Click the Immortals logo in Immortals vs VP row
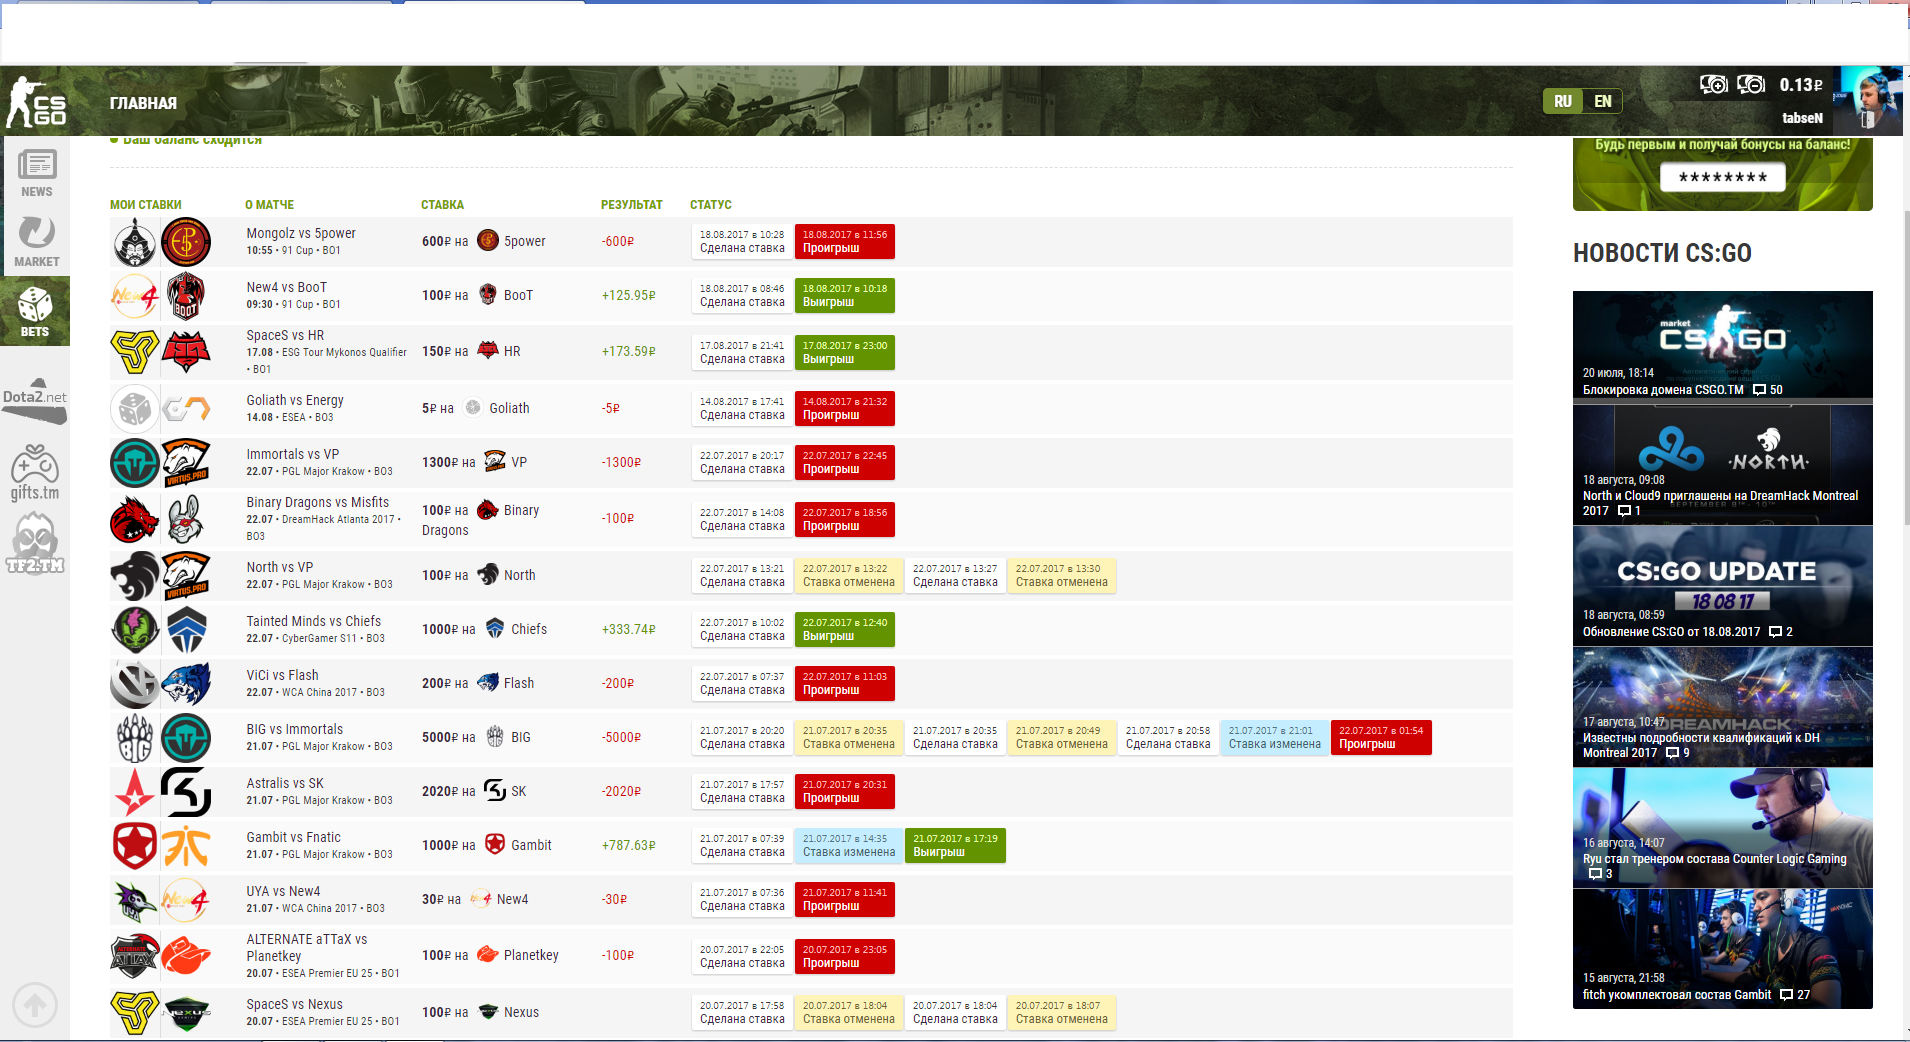This screenshot has height=1042, width=1910. click(x=135, y=463)
